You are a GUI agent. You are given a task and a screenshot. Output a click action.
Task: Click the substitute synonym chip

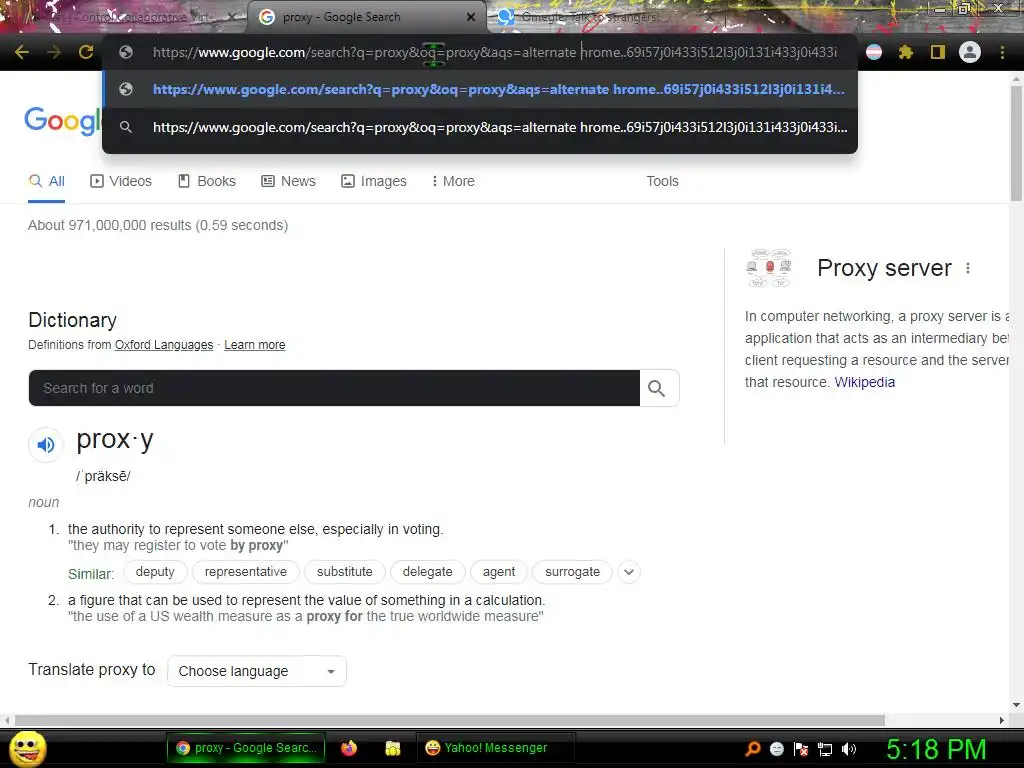click(345, 572)
